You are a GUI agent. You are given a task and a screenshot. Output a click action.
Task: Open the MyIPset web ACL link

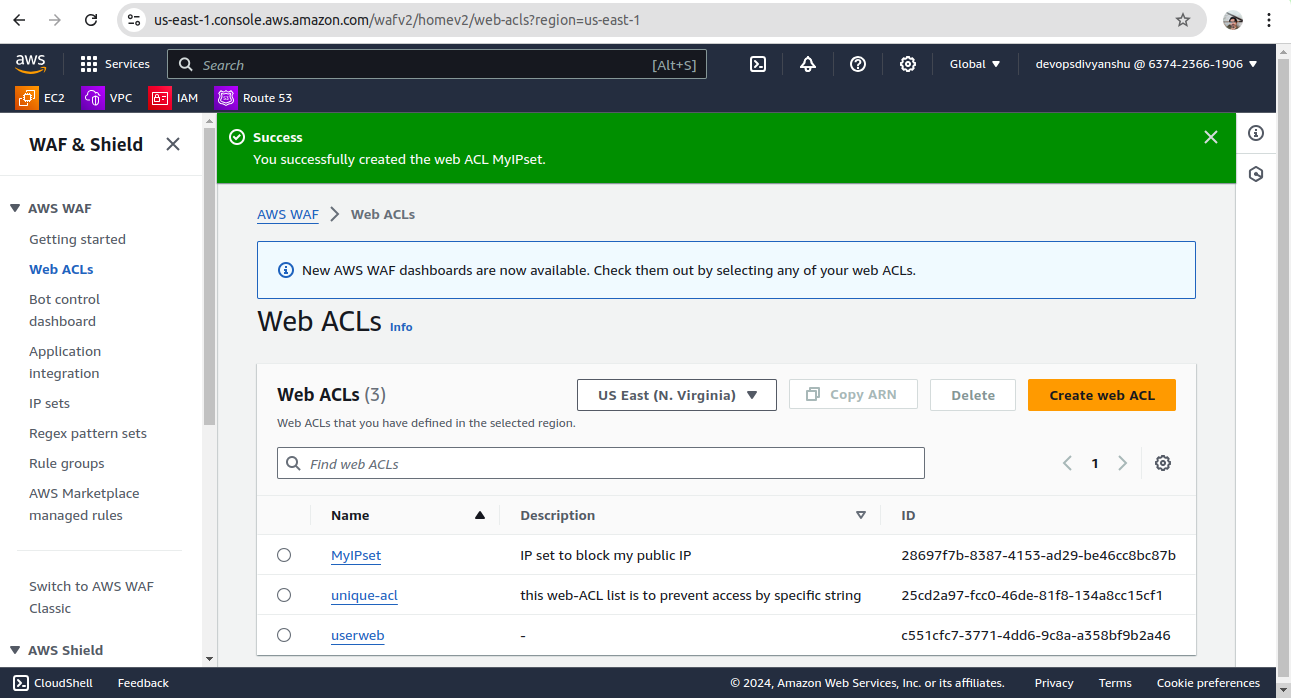[x=356, y=555]
